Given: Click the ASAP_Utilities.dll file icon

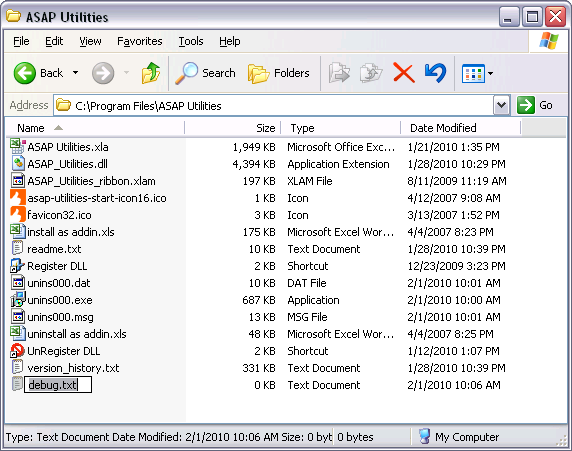Looking at the screenshot, I should (18, 163).
